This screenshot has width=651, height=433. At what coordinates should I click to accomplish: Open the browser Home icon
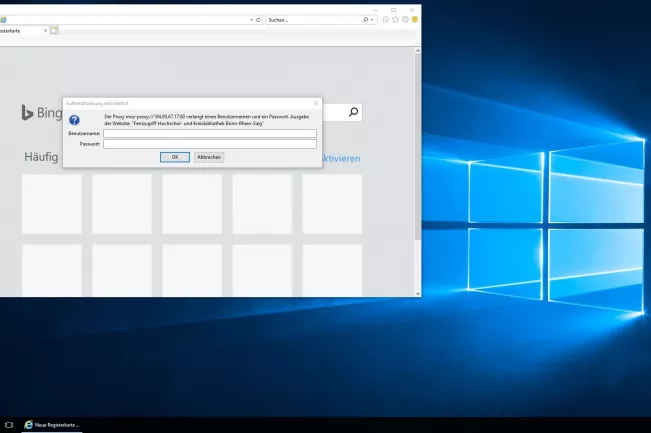tap(386, 19)
